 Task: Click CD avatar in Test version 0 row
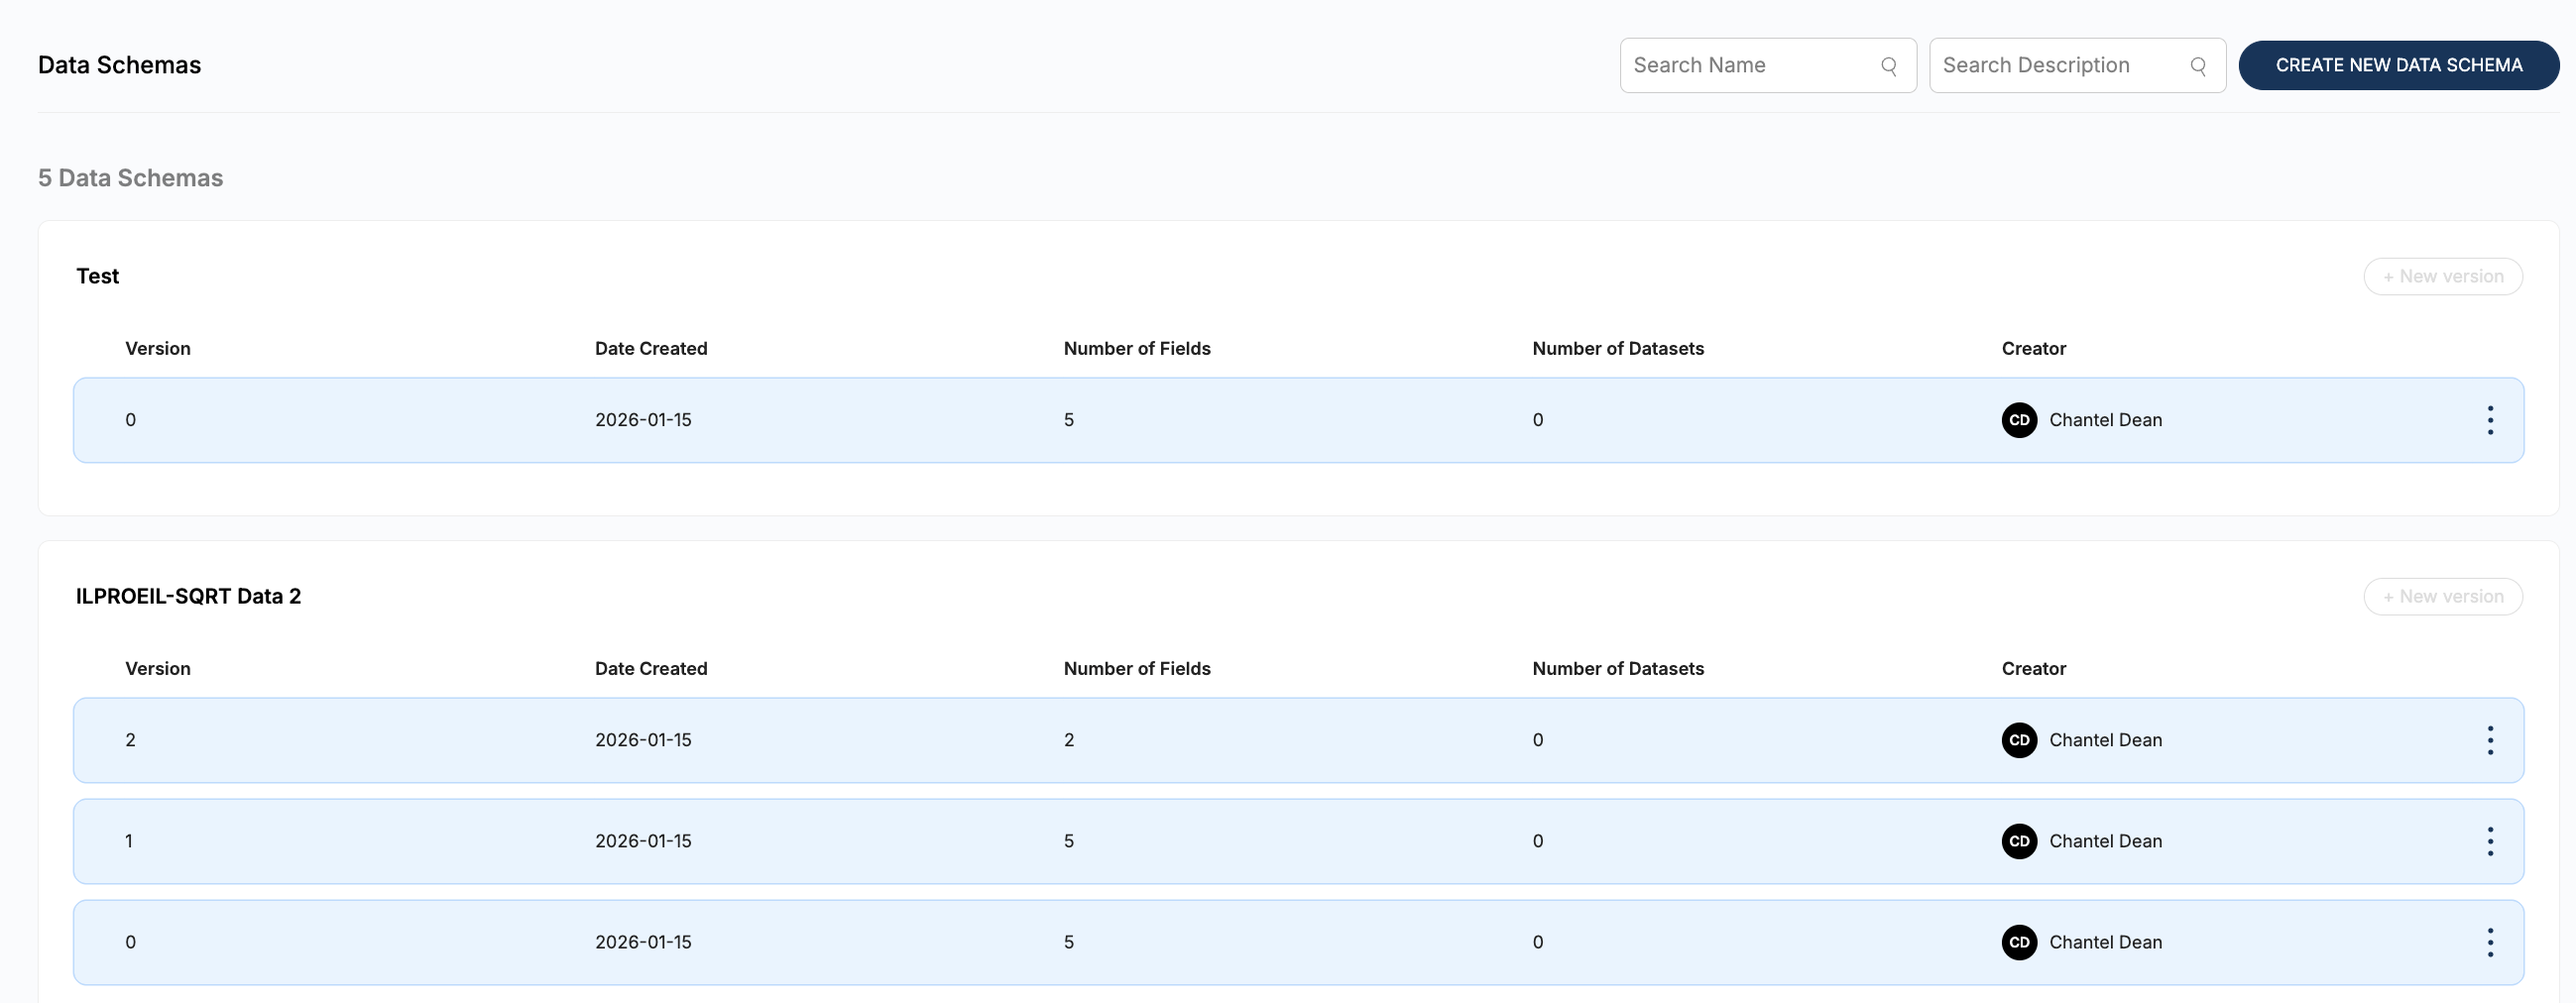point(2019,420)
